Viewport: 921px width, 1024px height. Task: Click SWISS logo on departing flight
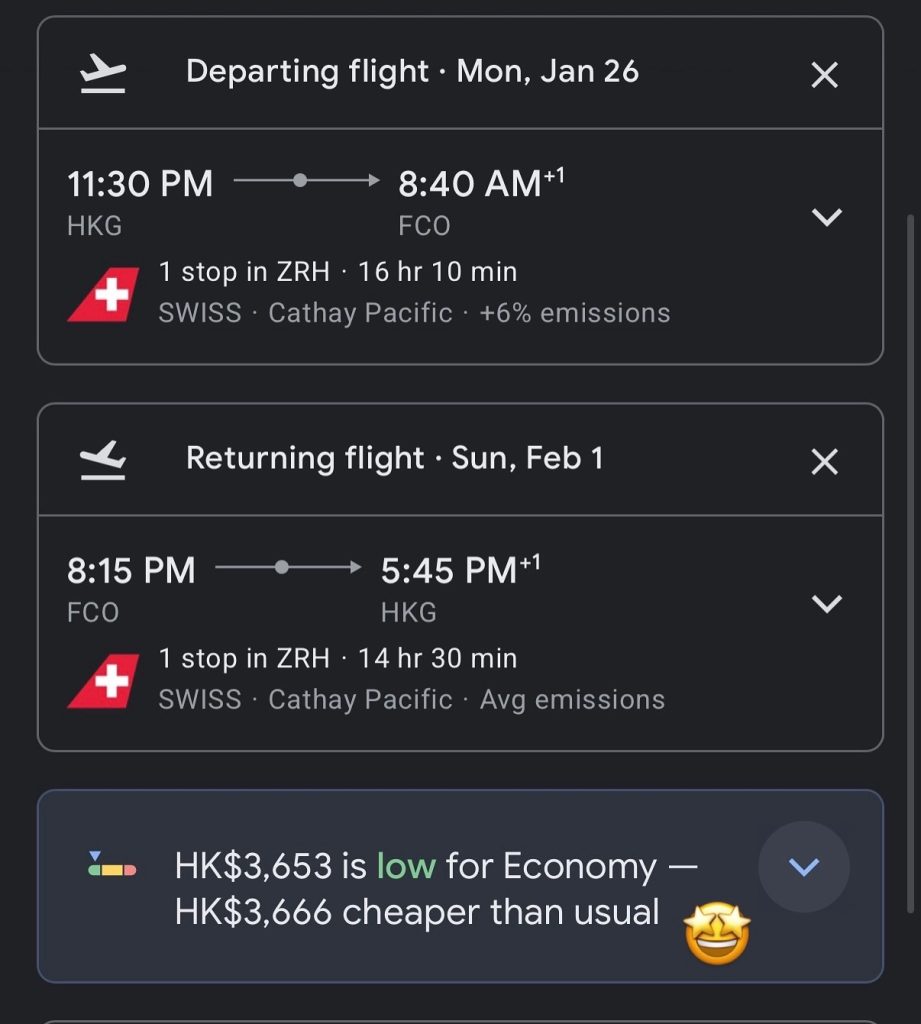(x=103, y=294)
